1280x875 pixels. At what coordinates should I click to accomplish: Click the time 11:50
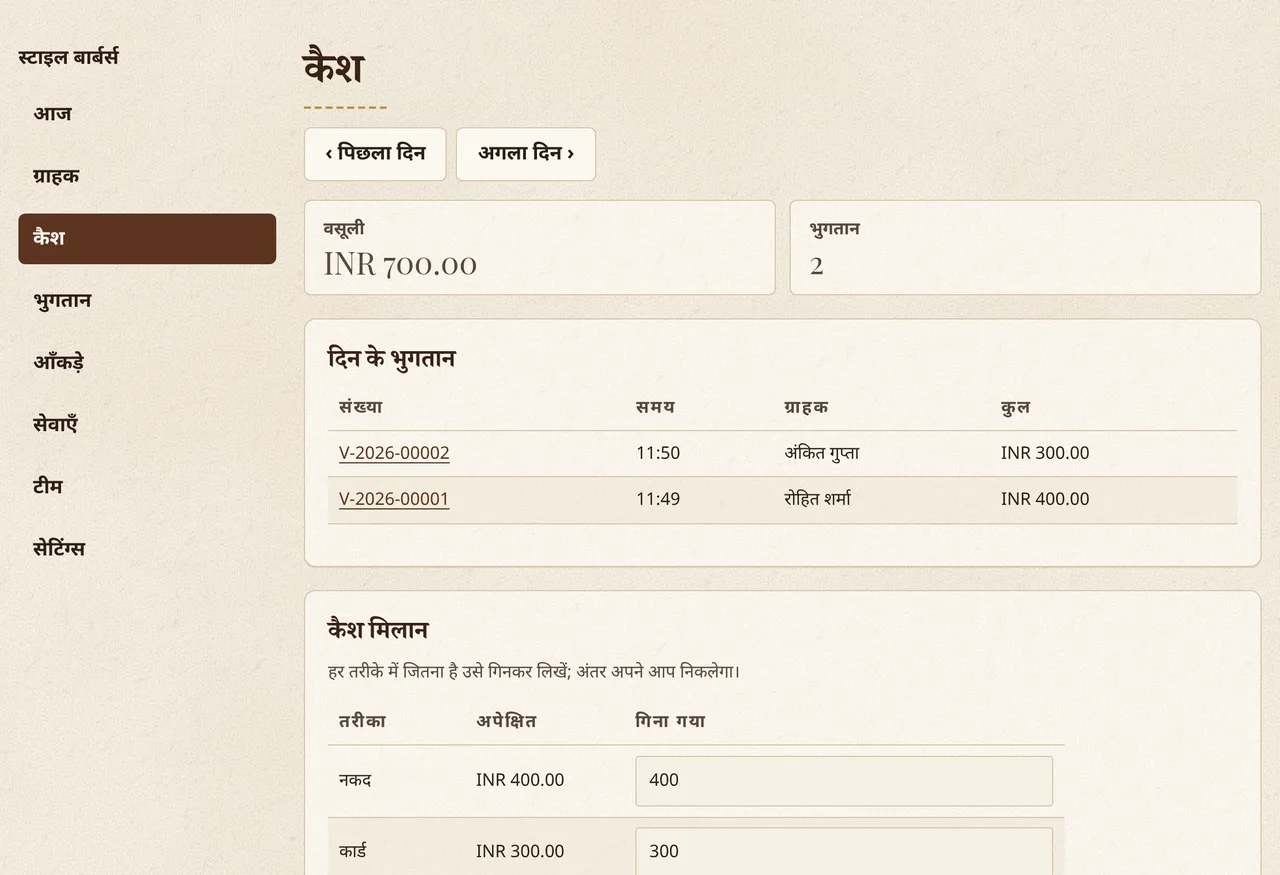click(658, 453)
